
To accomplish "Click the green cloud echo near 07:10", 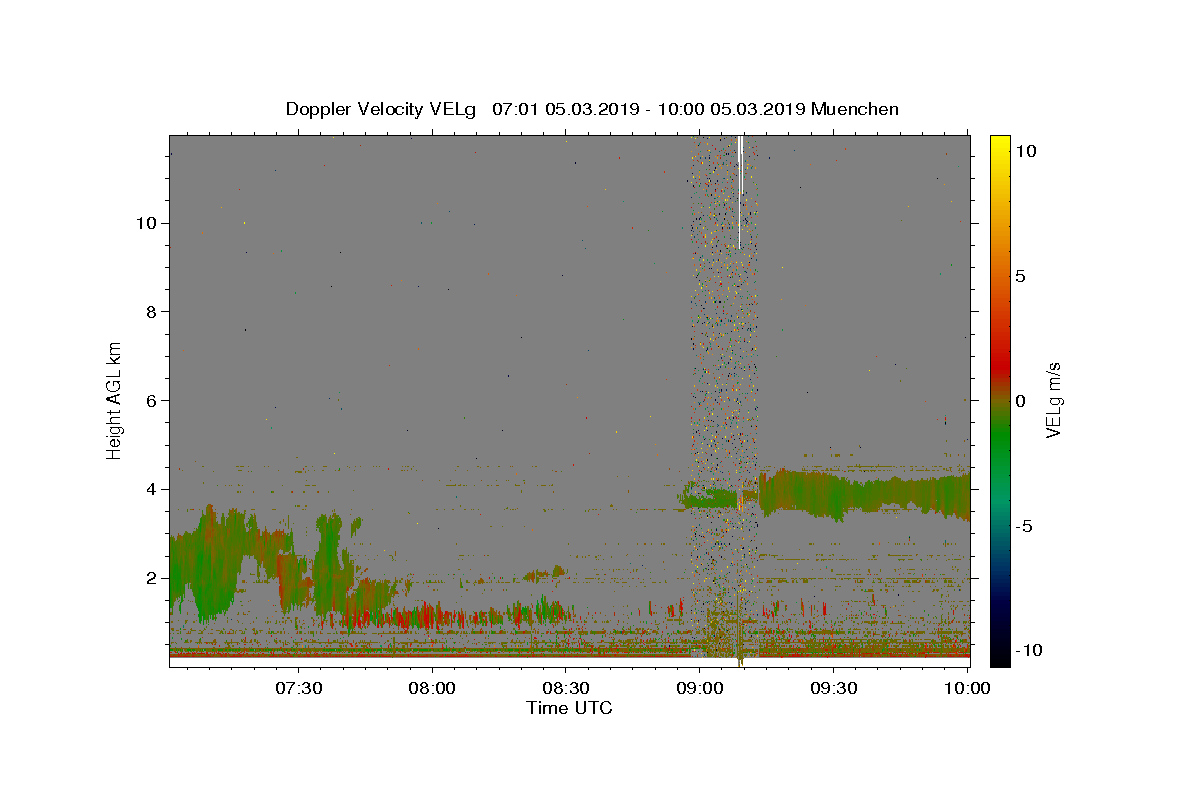I will click(x=205, y=565).
